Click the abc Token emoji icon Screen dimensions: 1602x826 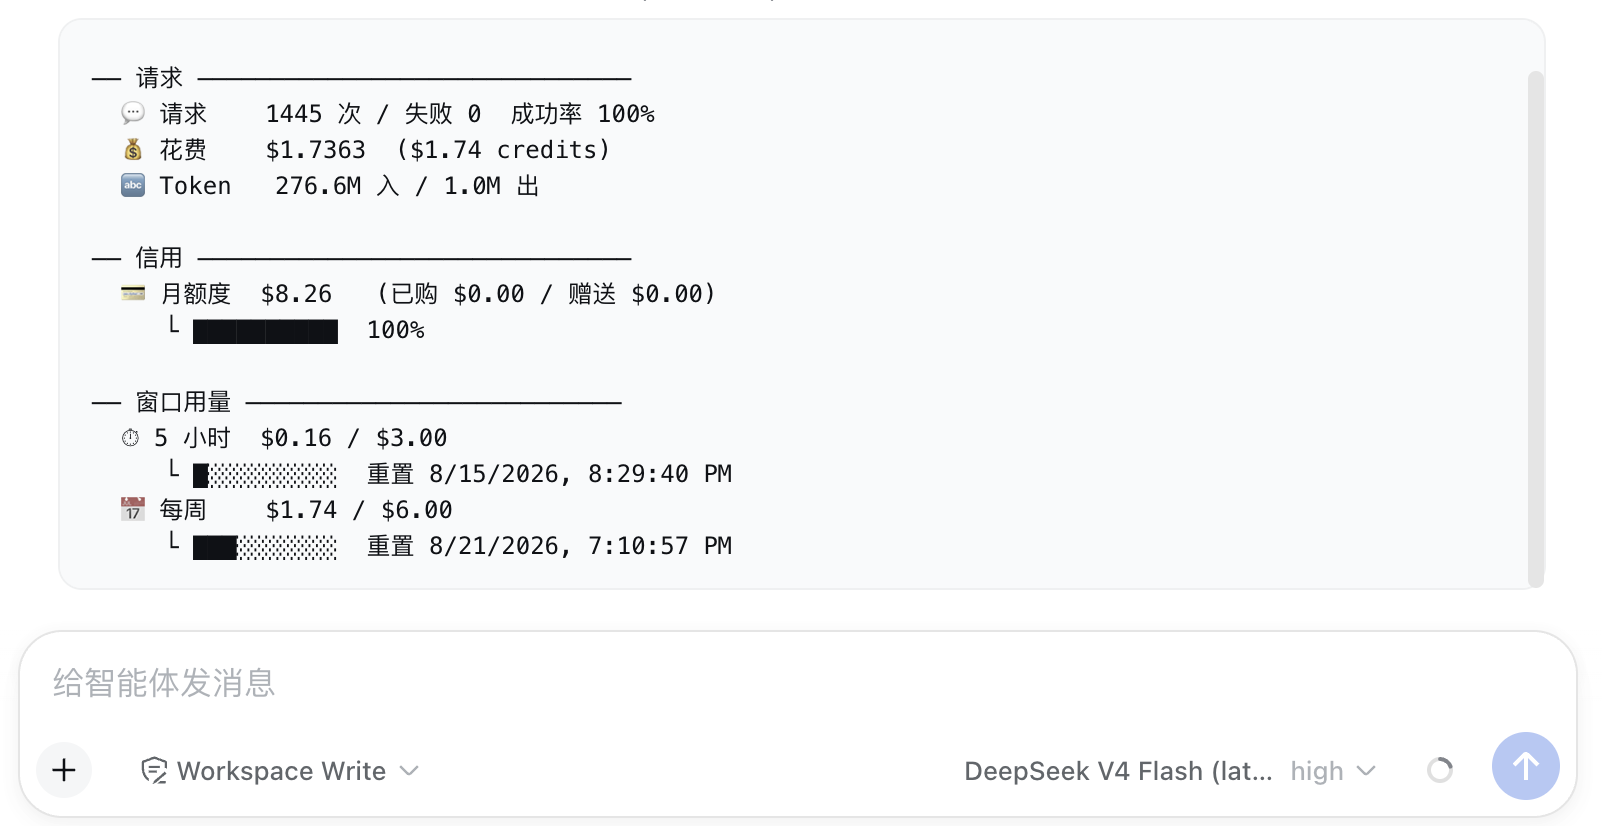[133, 185]
